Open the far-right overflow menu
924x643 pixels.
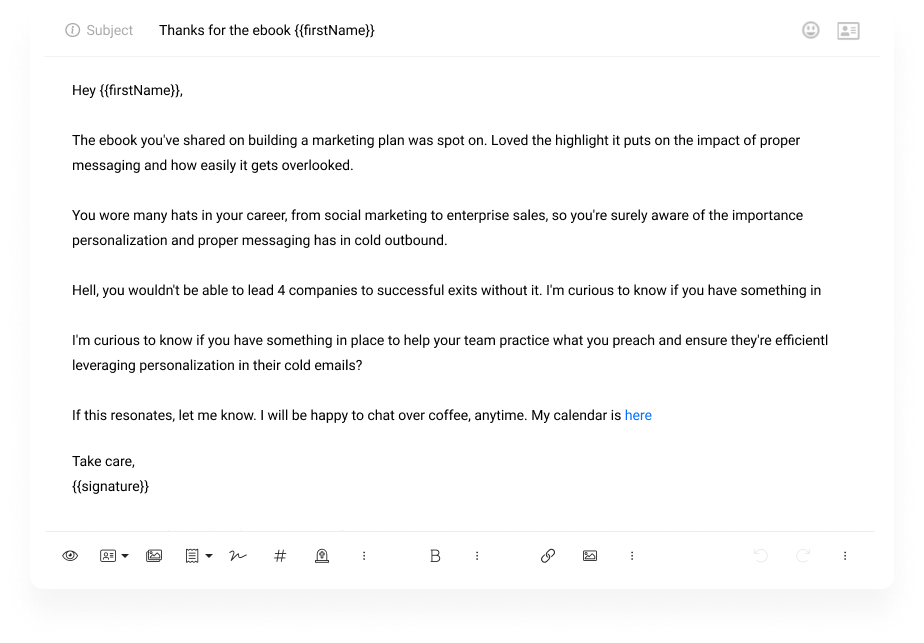pyautogui.click(x=845, y=556)
